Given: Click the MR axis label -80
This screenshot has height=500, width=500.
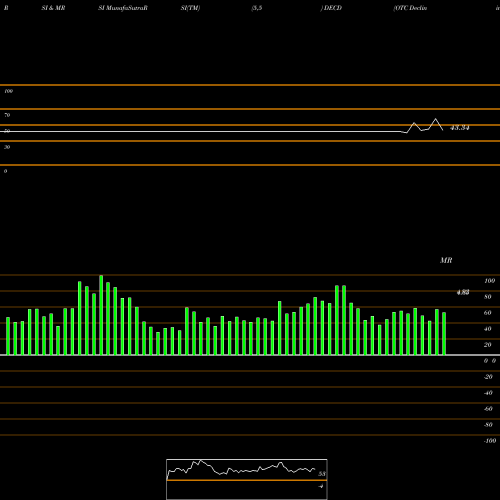Looking at the screenshot, I should 488,425.
